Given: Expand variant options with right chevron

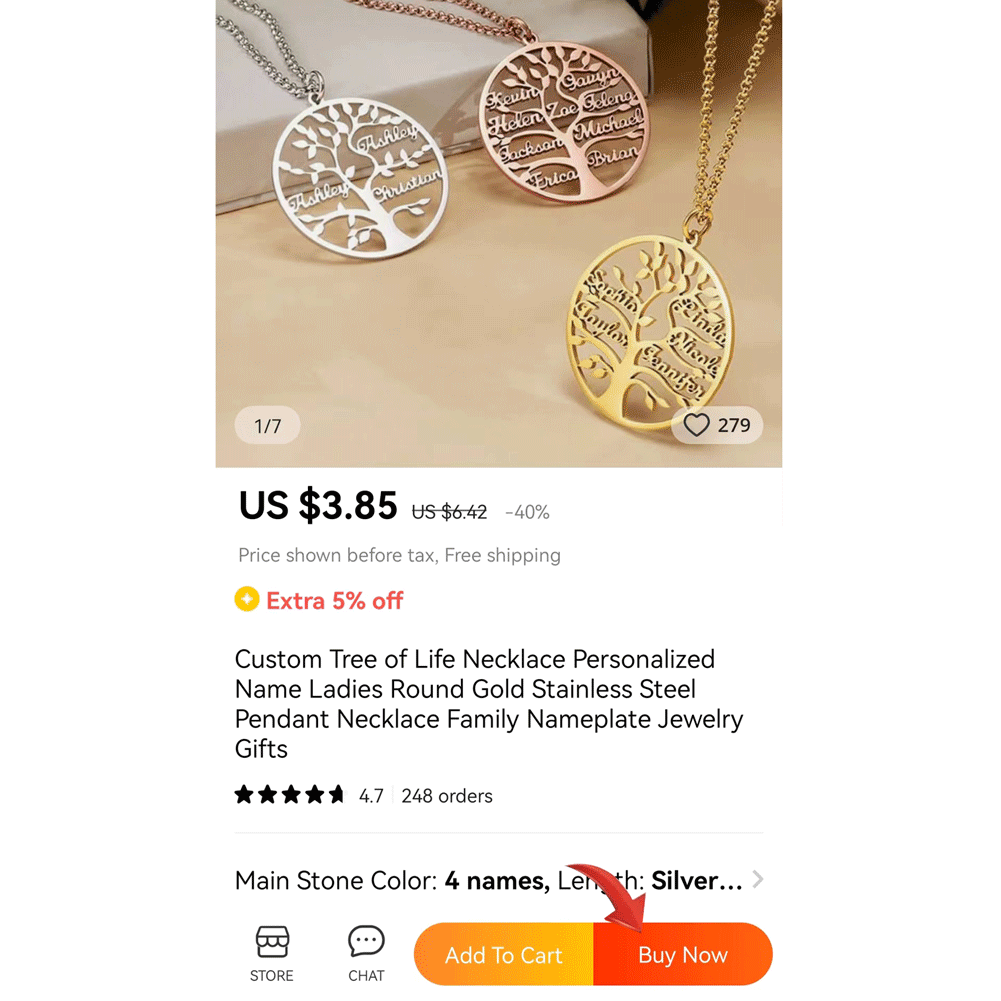Looking at the screenshot, I should [x=758, y=880].
